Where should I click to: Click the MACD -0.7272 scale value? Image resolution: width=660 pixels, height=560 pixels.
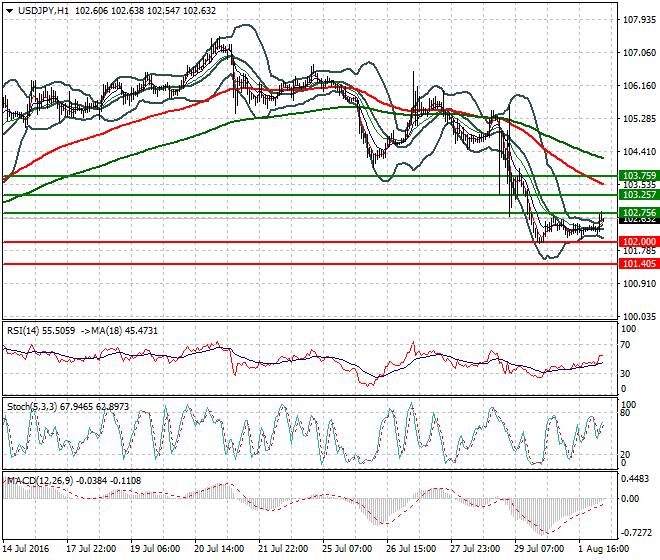636,533
